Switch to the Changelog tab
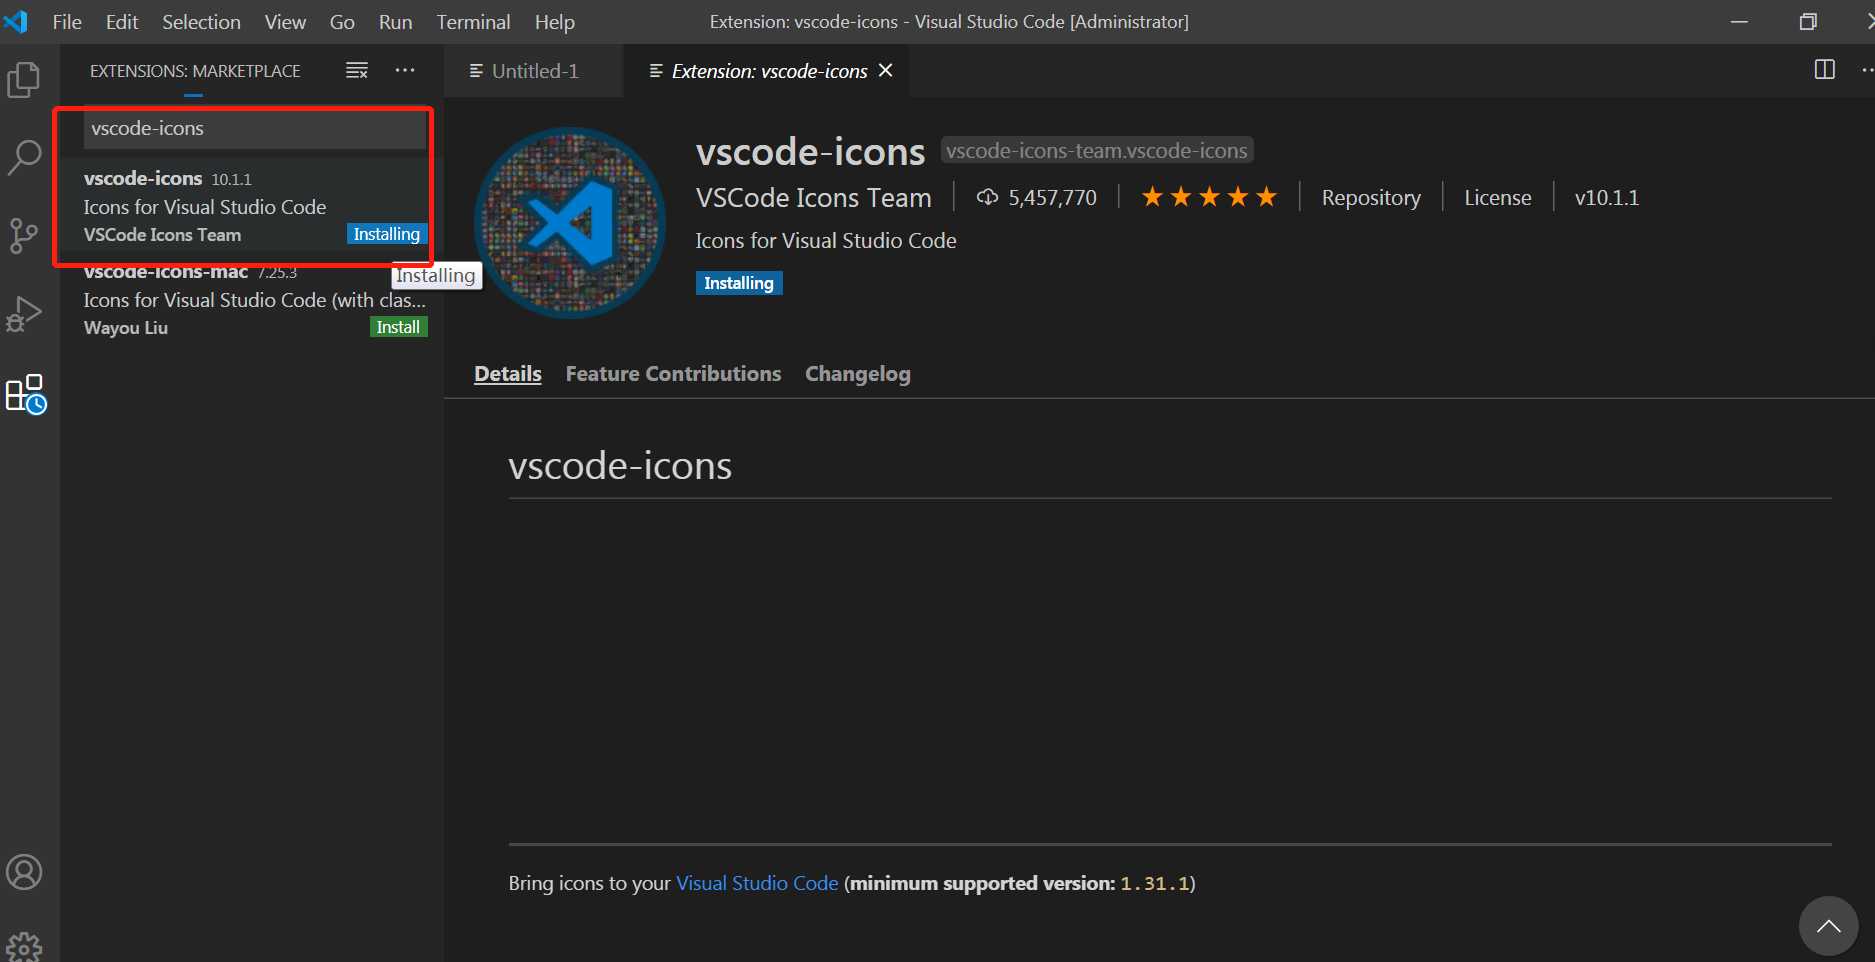 [858, 373]
